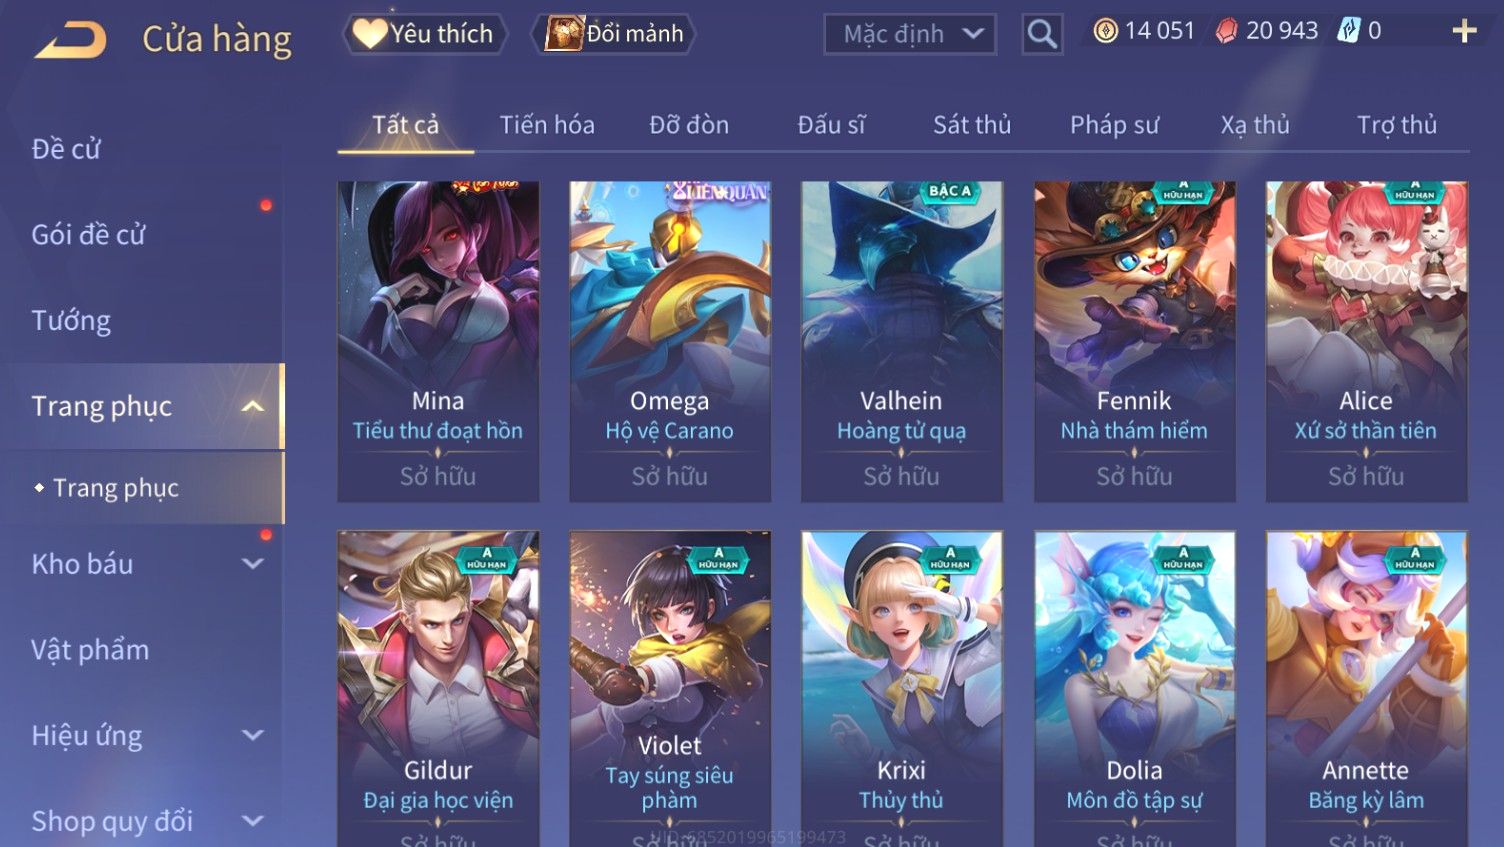
Task: Select the Tiến hóa tab
Action: [547, 125]
